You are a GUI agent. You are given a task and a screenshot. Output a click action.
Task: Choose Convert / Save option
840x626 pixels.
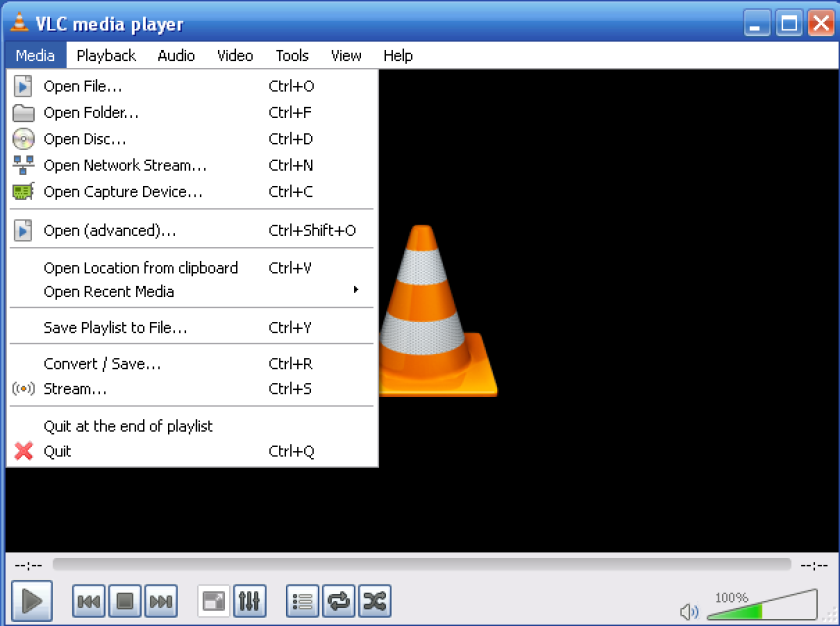point(192,364)
